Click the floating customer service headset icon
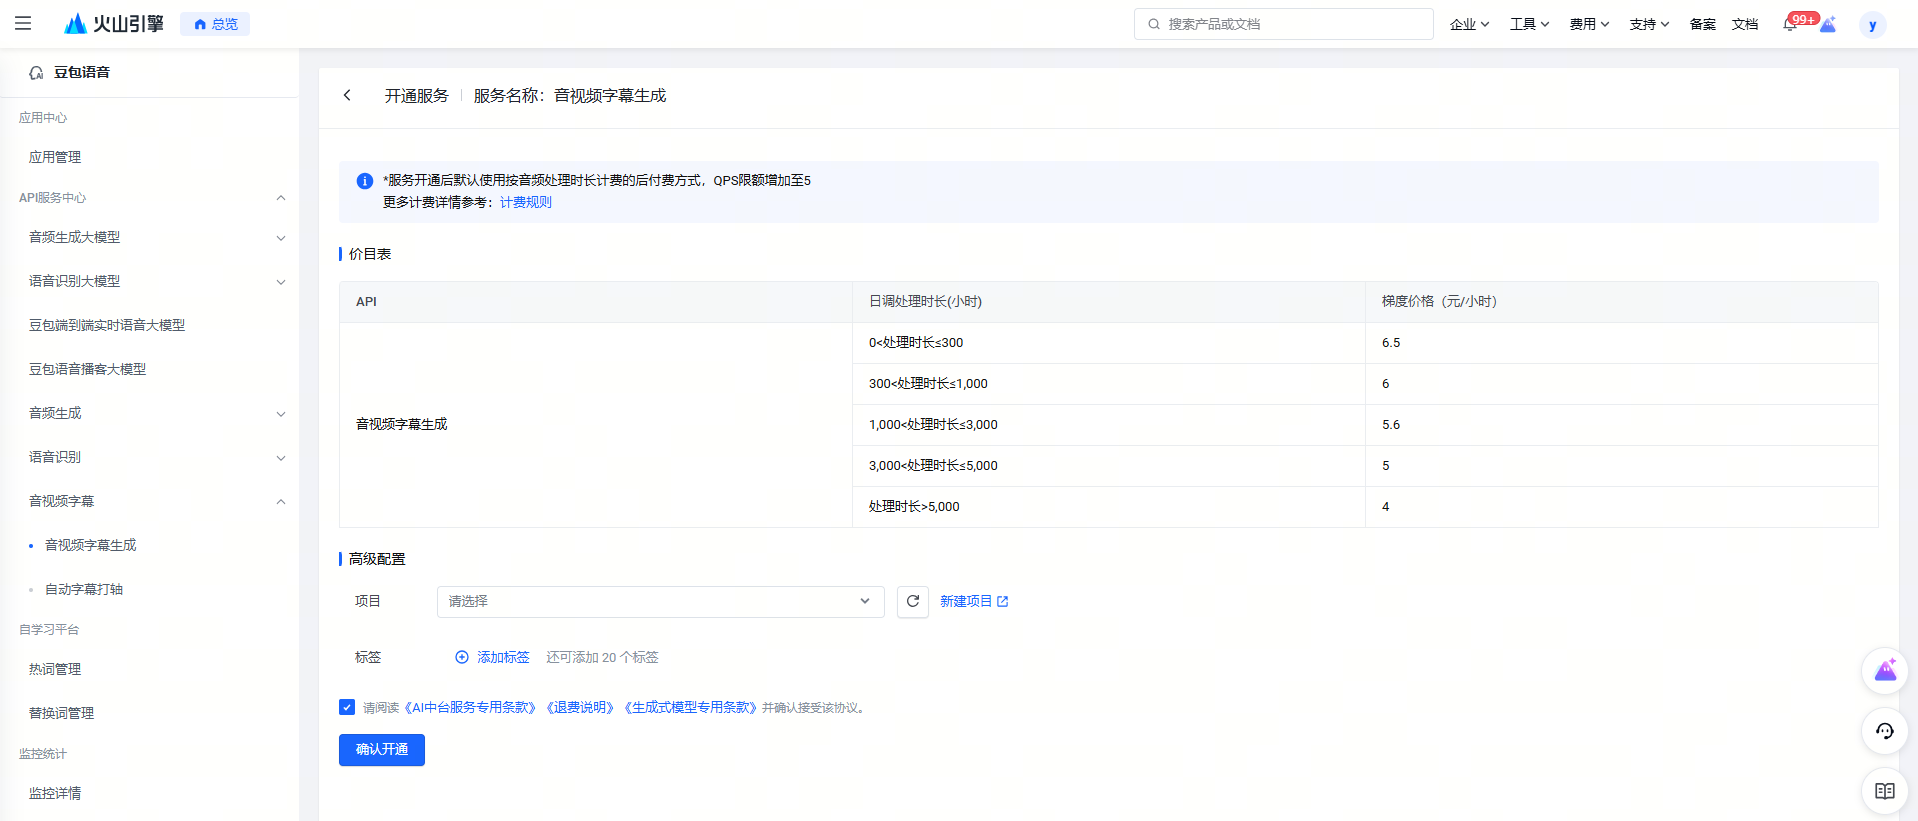This screenshot has height=821, width=1918. (1884, 731)
